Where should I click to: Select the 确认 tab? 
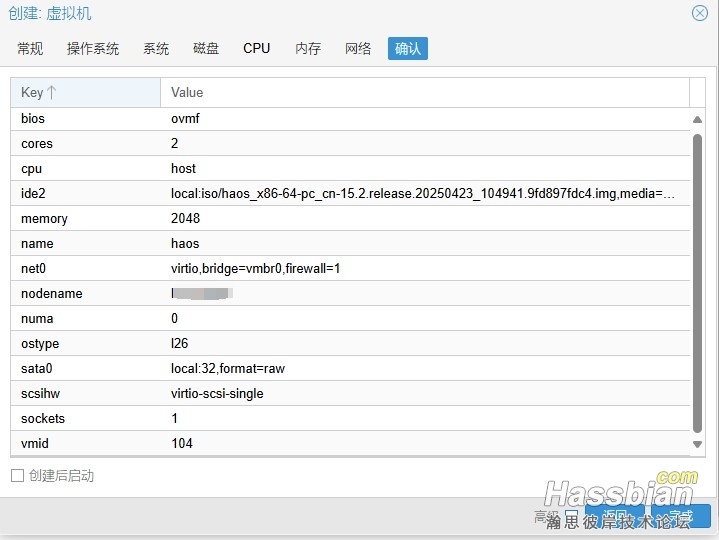click(x=408, y=49)
